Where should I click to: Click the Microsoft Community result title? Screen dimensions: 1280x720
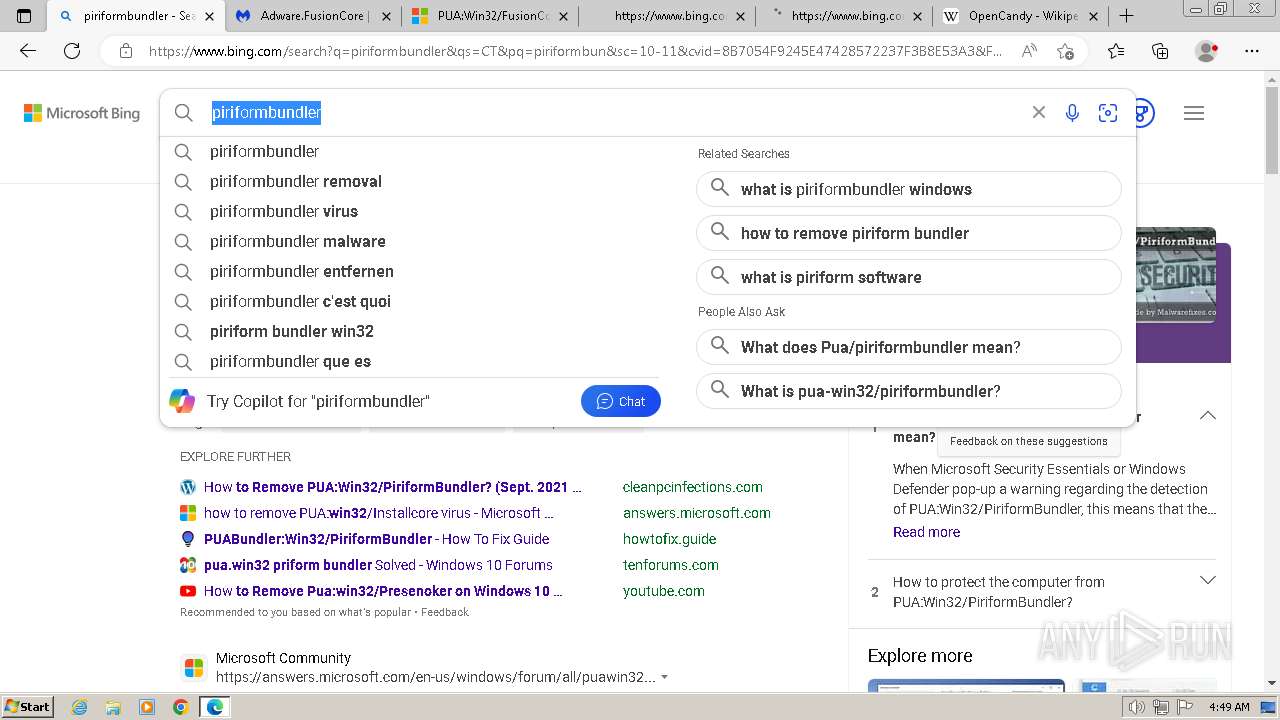point(283,658)
